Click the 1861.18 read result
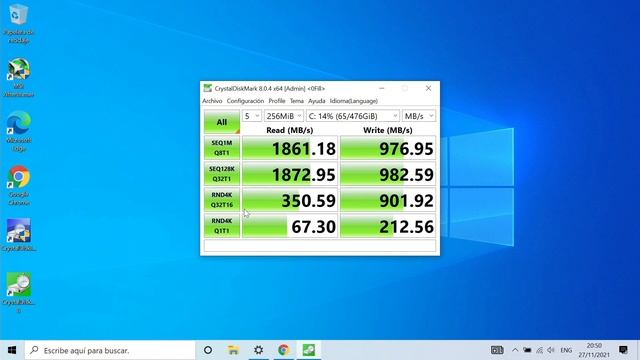The height and width of the screenshot is (360, 640). click(x=290, y=148)
